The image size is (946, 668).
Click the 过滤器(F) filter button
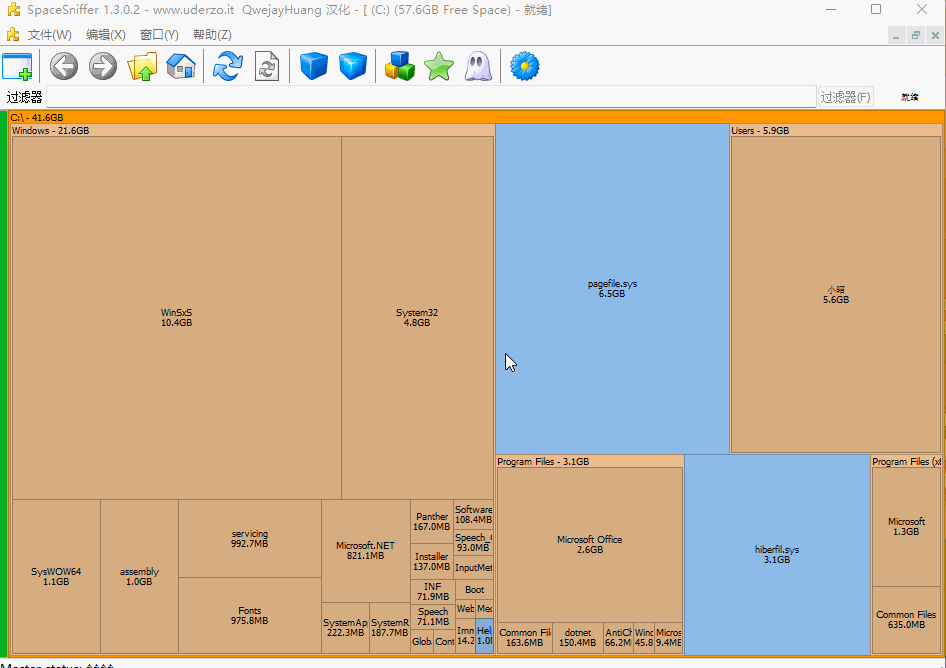click(846, 97)
